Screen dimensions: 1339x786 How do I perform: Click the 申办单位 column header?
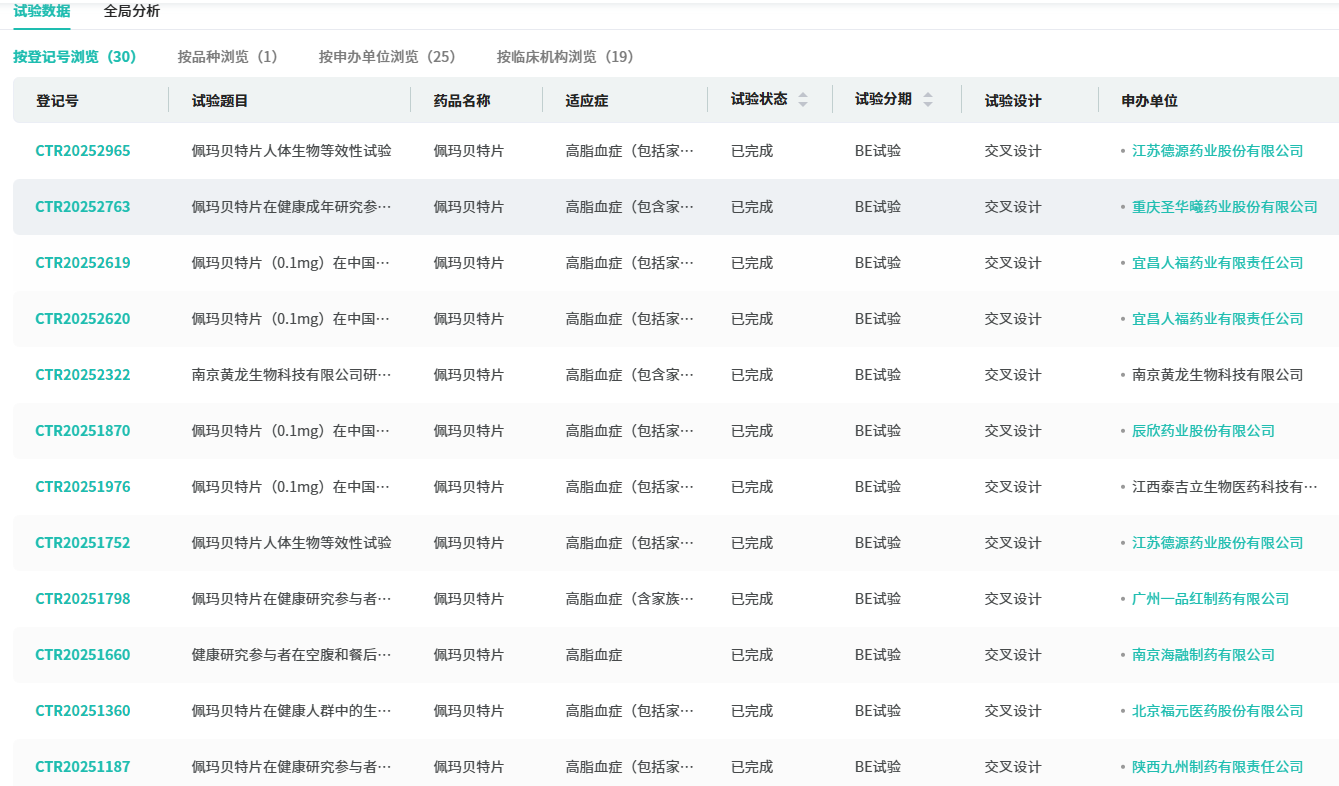point(1150,101)
